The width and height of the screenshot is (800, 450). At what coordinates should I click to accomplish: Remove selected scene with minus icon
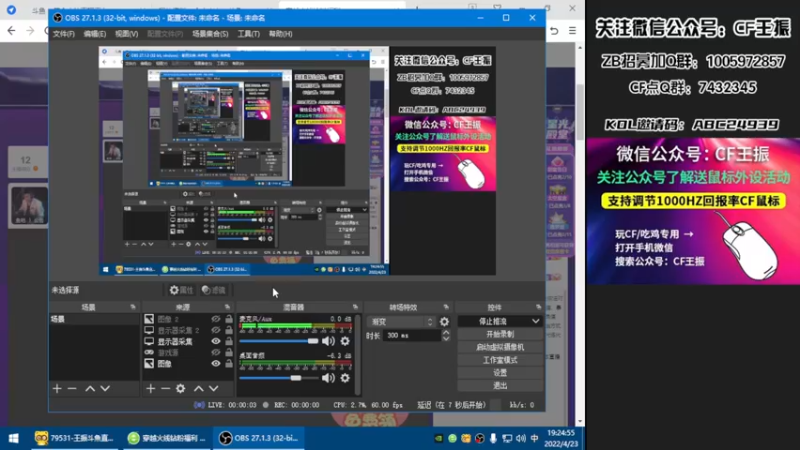(x=72, y=389)
